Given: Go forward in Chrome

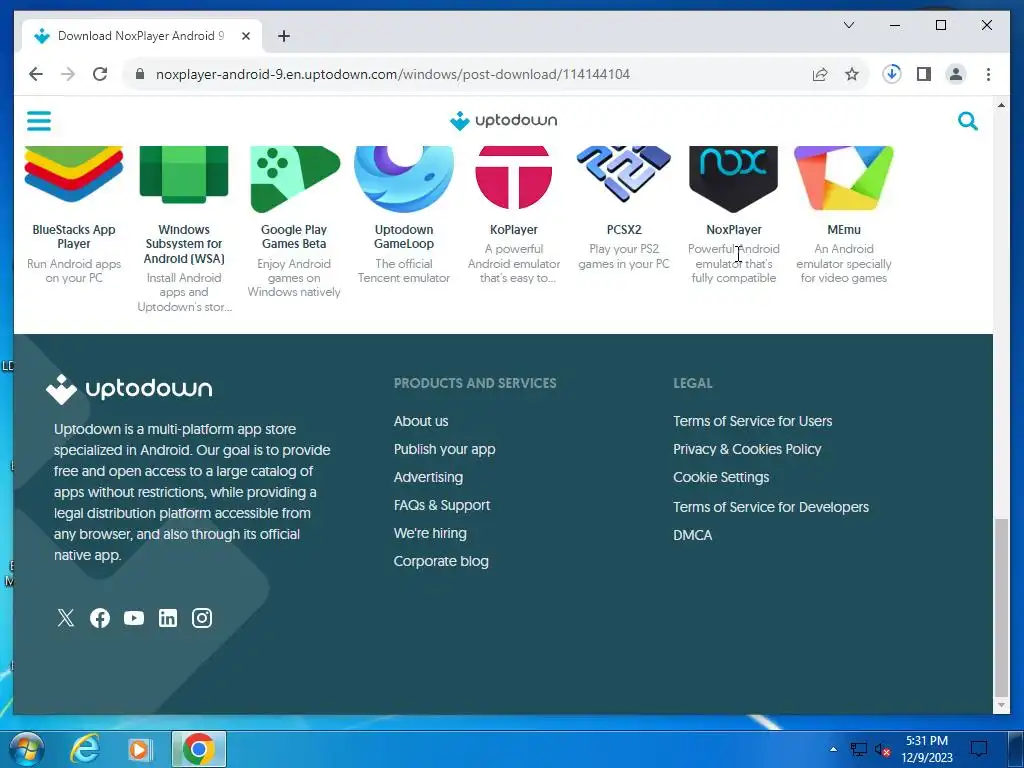Looking at the screenshot, I should point(68,74).
